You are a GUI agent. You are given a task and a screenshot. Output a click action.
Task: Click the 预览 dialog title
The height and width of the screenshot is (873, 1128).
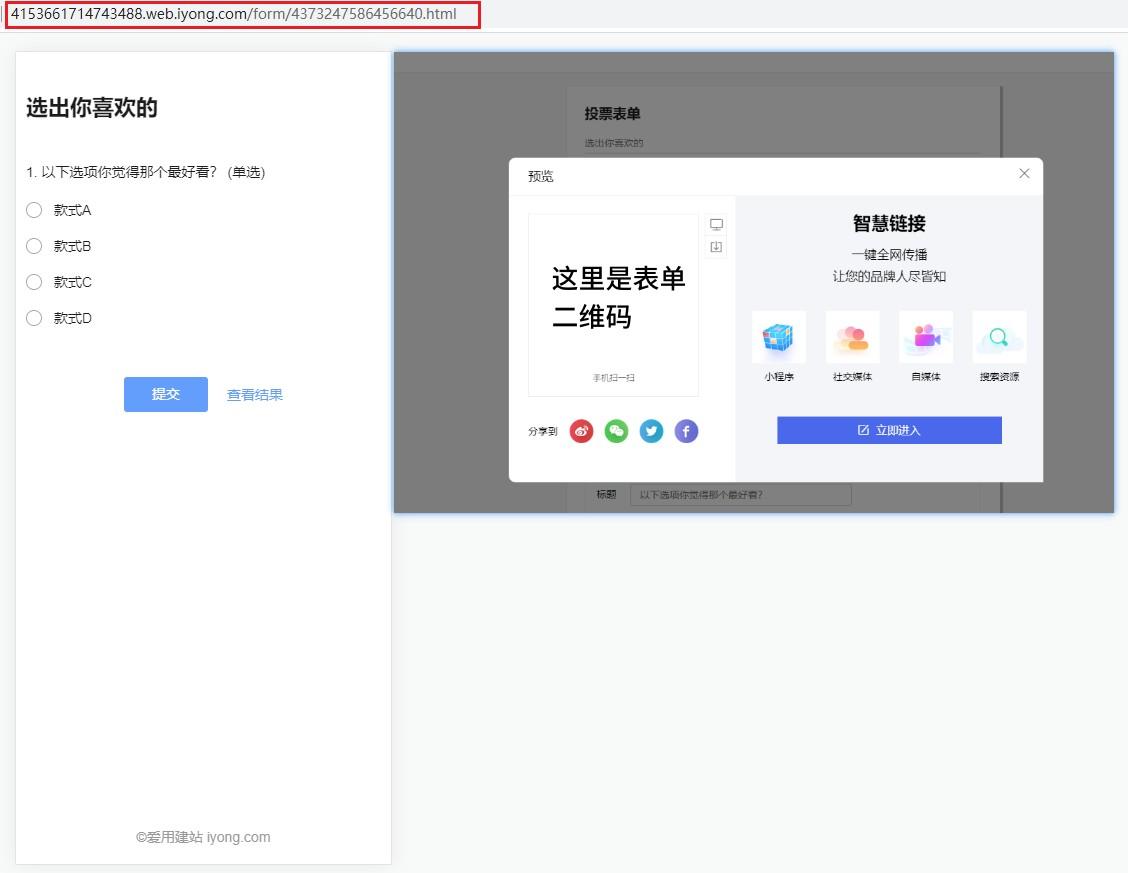pos(541,176)
